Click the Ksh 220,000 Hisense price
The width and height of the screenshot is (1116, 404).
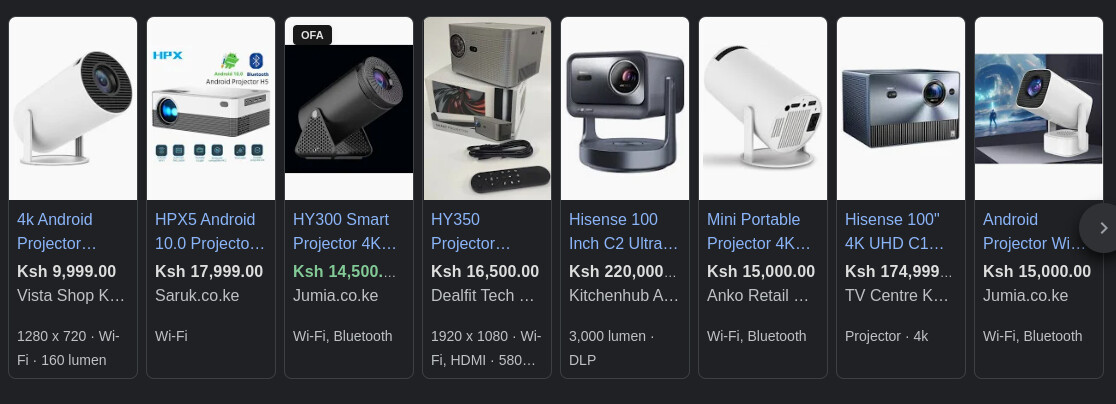(622, 272)
